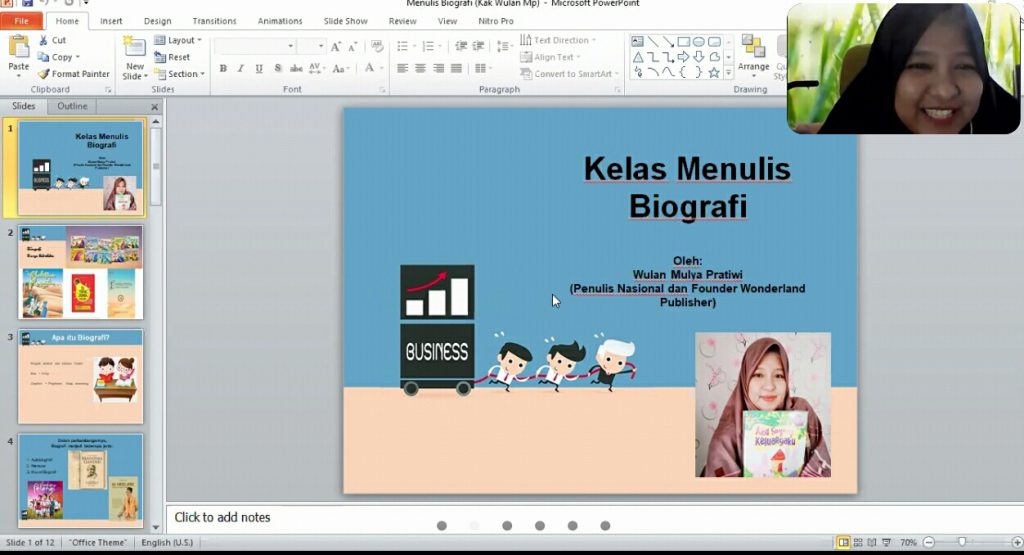Open Line Spacing options

pyautogui.click(x=504, y=46)
